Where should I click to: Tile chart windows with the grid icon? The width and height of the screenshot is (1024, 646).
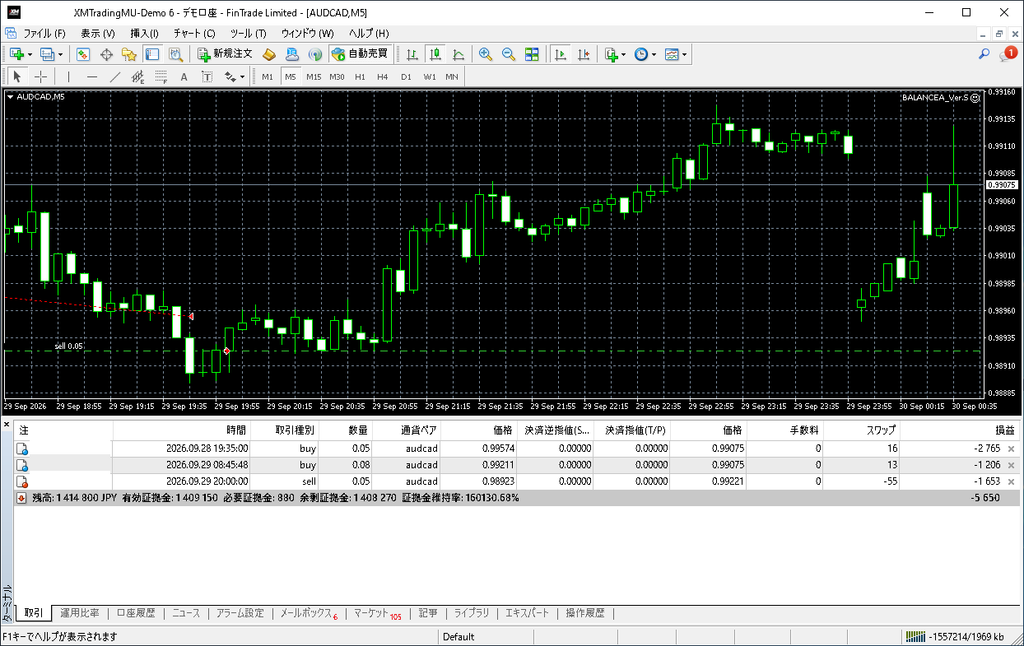tap(532, 54)
